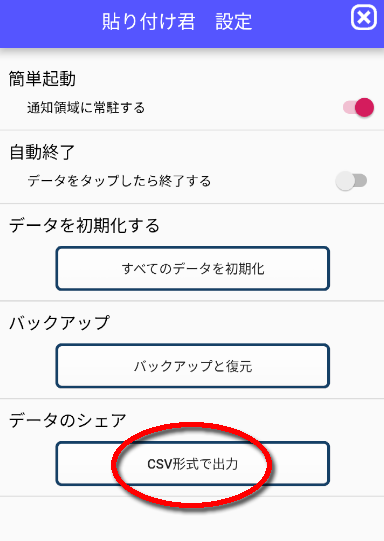Click the blue header bar left of title
The height and width of the screenshot is (541, 384).
point(48,22)
